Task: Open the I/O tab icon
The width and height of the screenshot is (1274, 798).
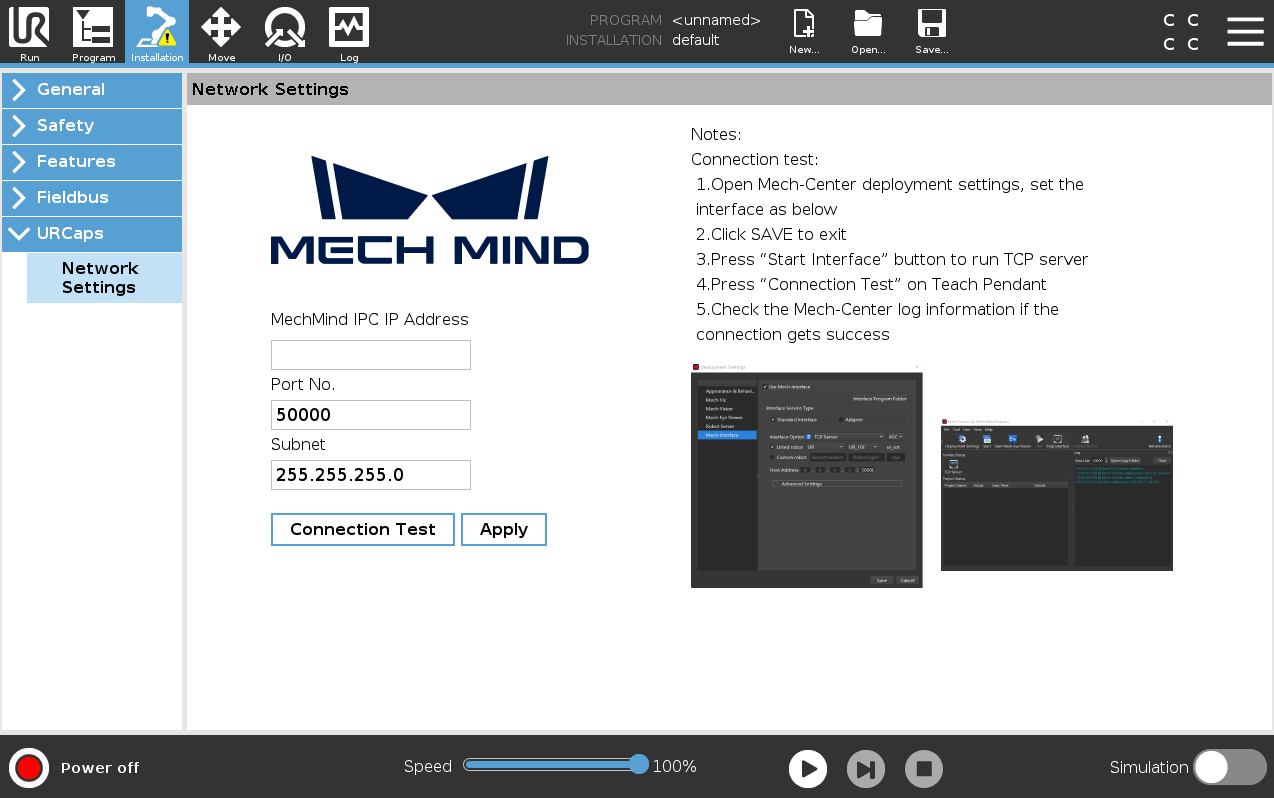Action: (285, 31)
